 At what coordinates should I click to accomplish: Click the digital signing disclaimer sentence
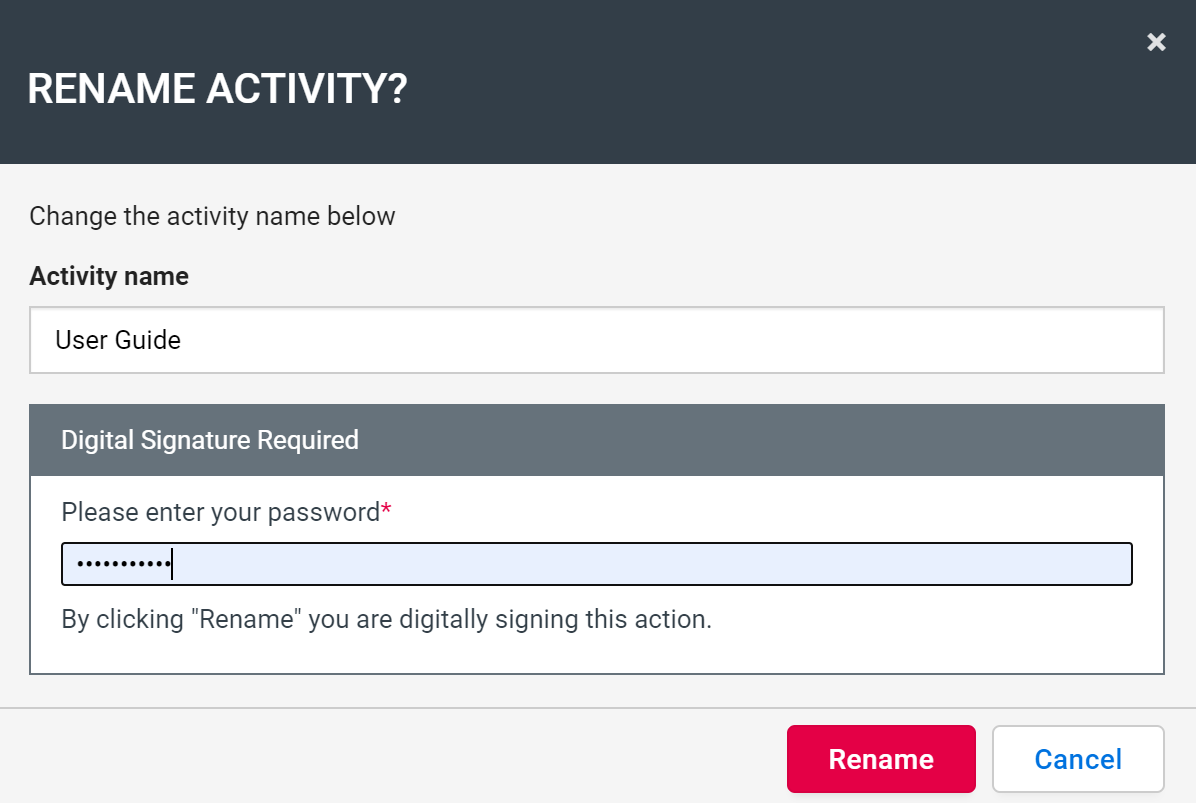click(386, 619)
